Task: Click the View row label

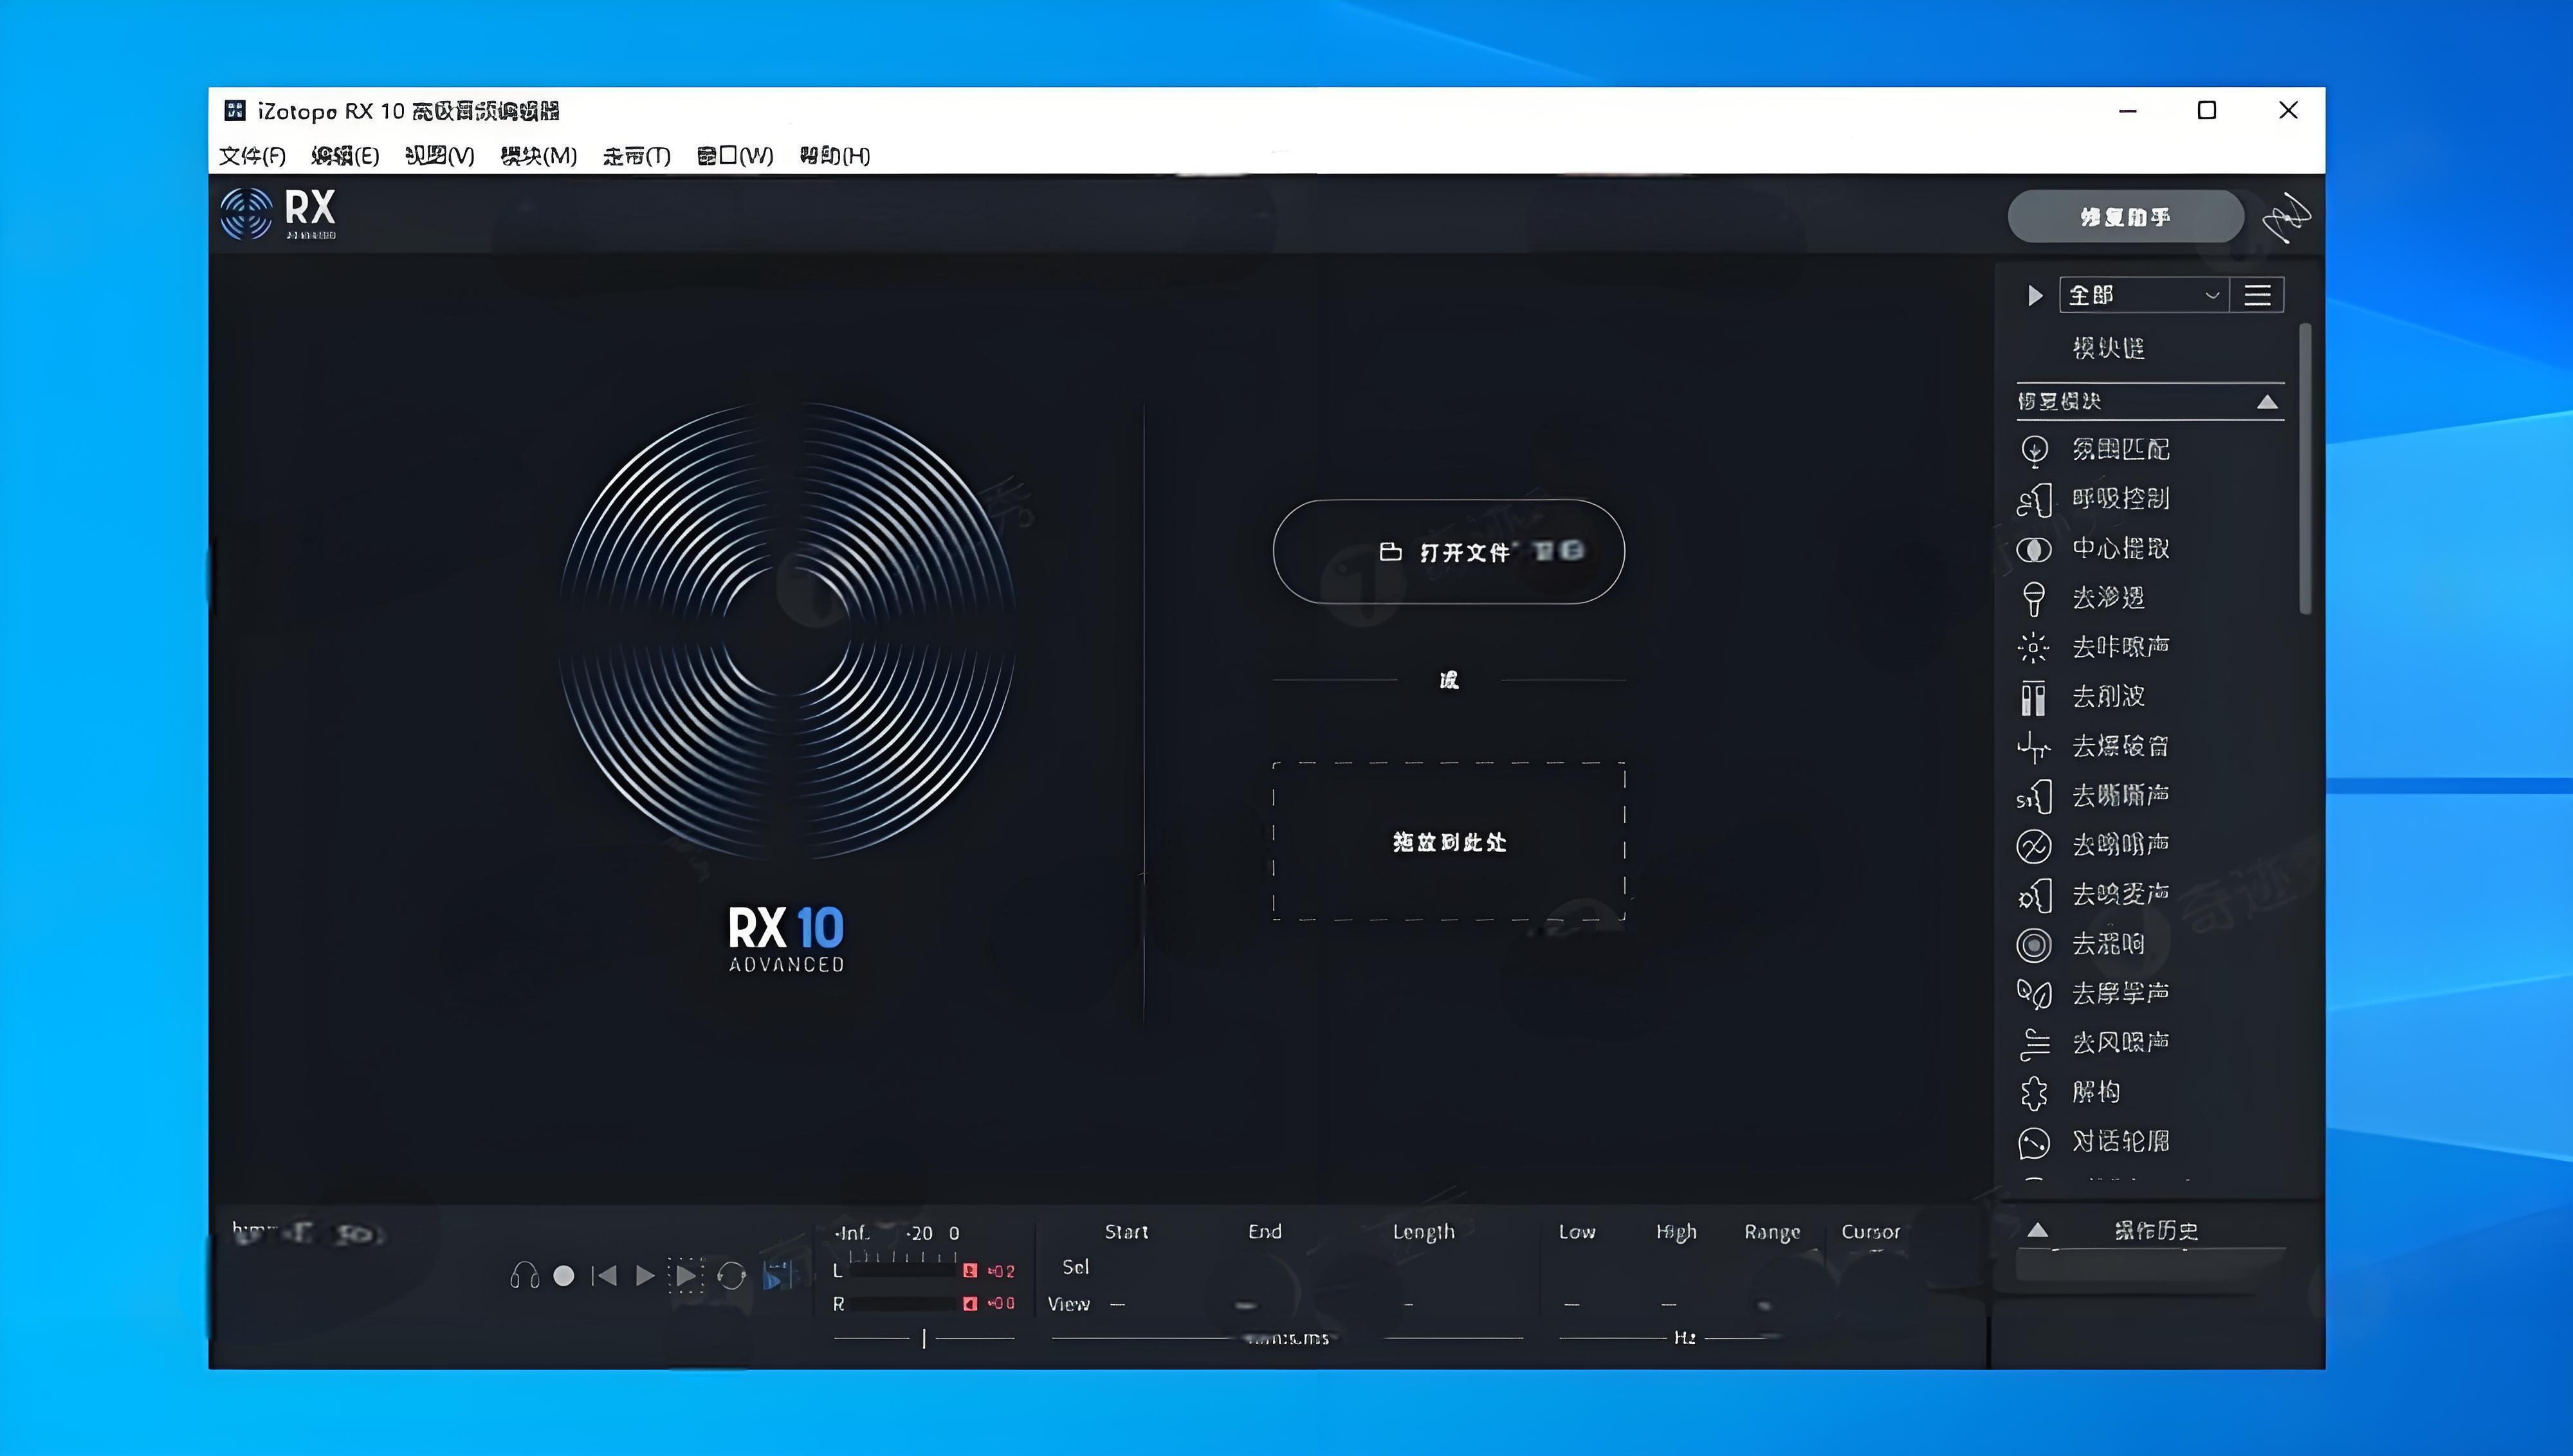Action: point(1068,1304)
